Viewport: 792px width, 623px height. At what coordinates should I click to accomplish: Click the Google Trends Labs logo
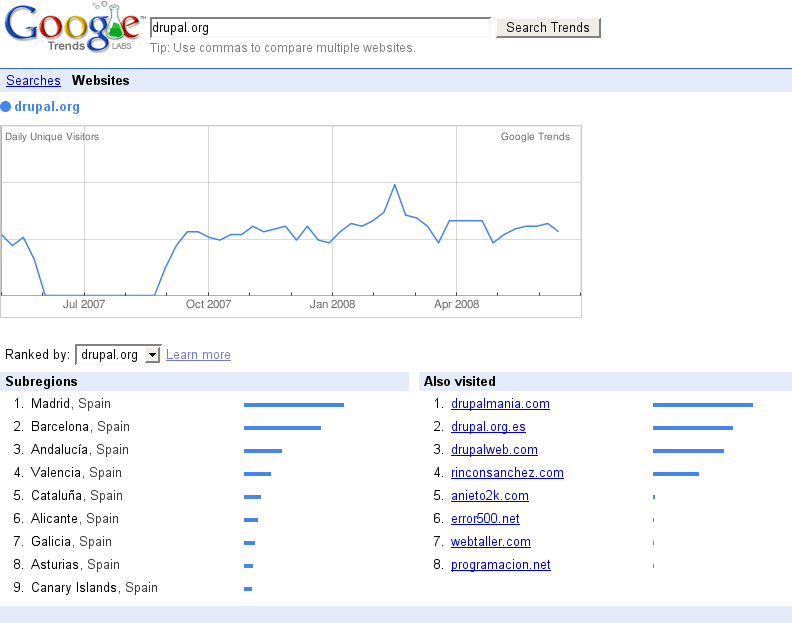point(73,27)
